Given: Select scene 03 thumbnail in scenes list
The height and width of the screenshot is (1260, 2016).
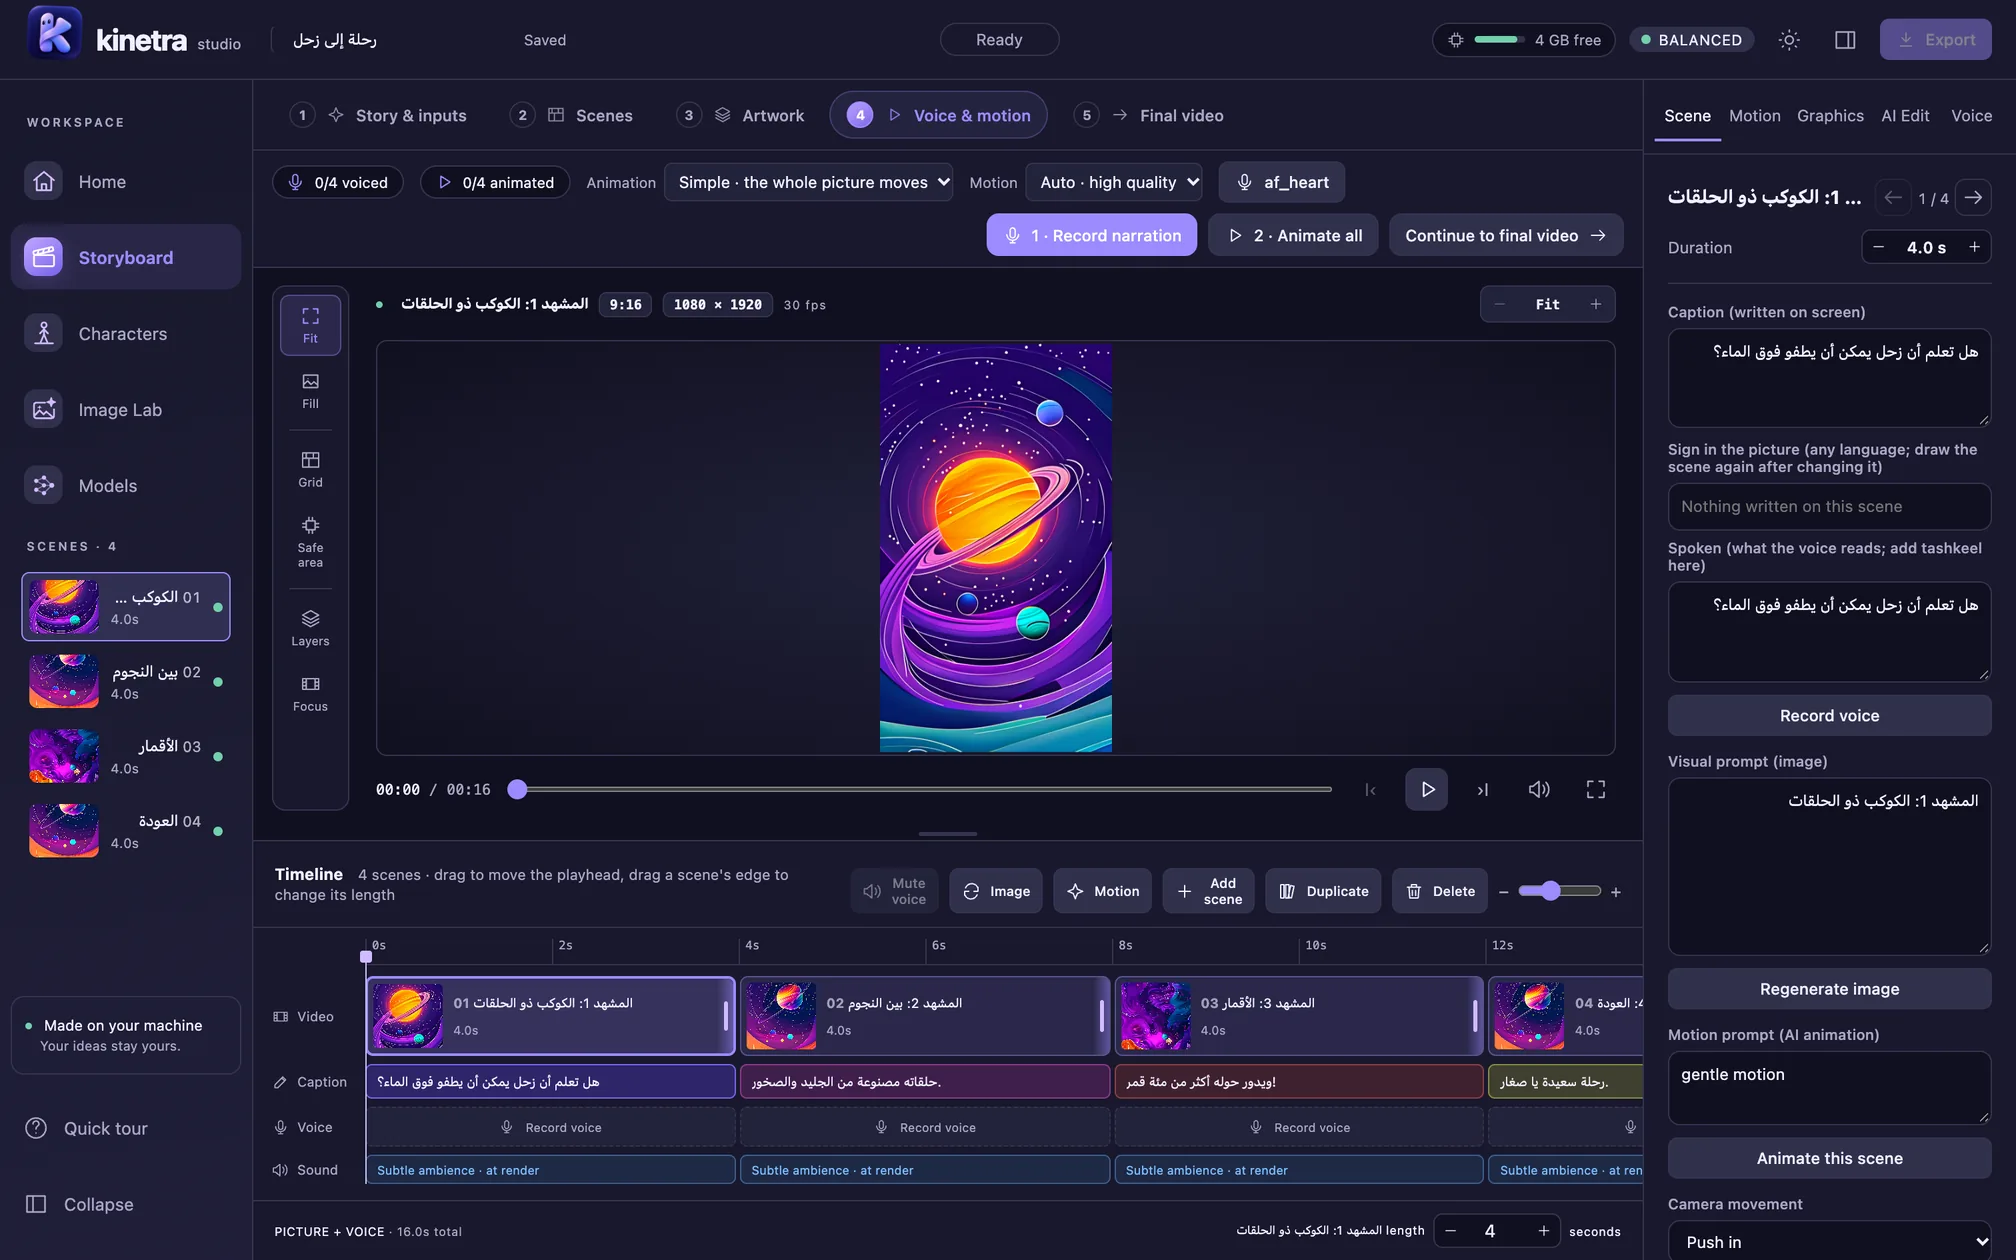Looking at the screenshot, I should 64,756.
